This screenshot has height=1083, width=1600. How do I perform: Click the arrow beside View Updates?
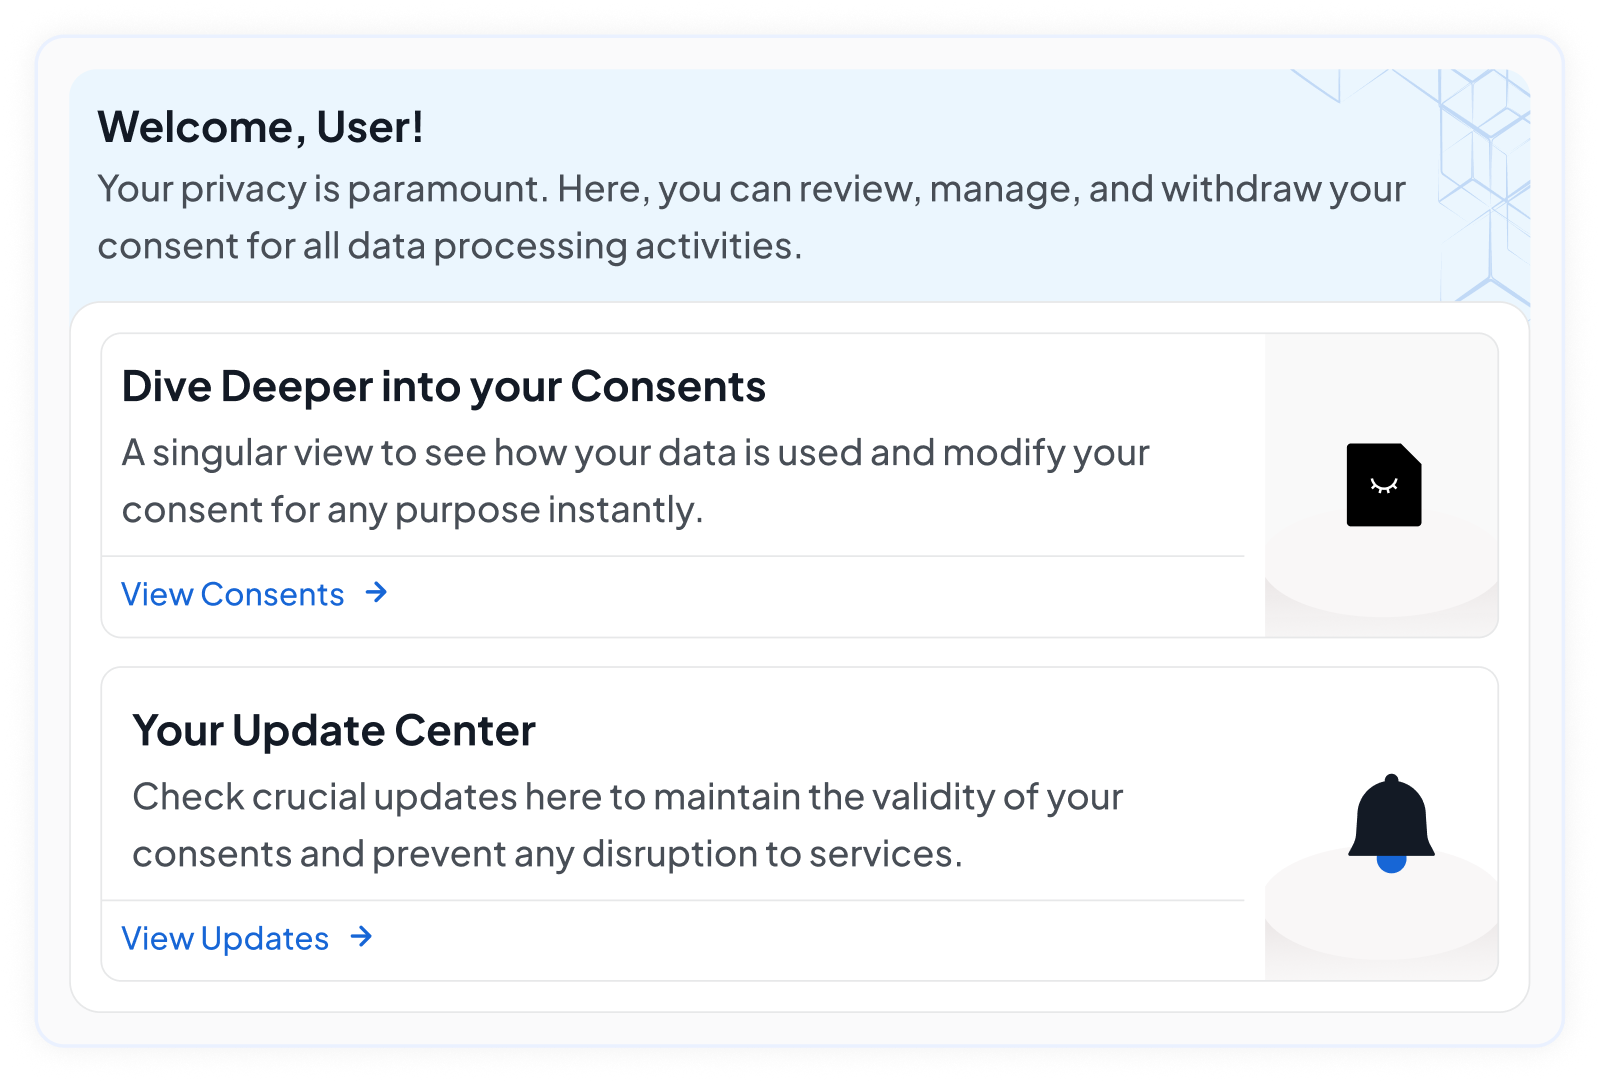[361, 937]
